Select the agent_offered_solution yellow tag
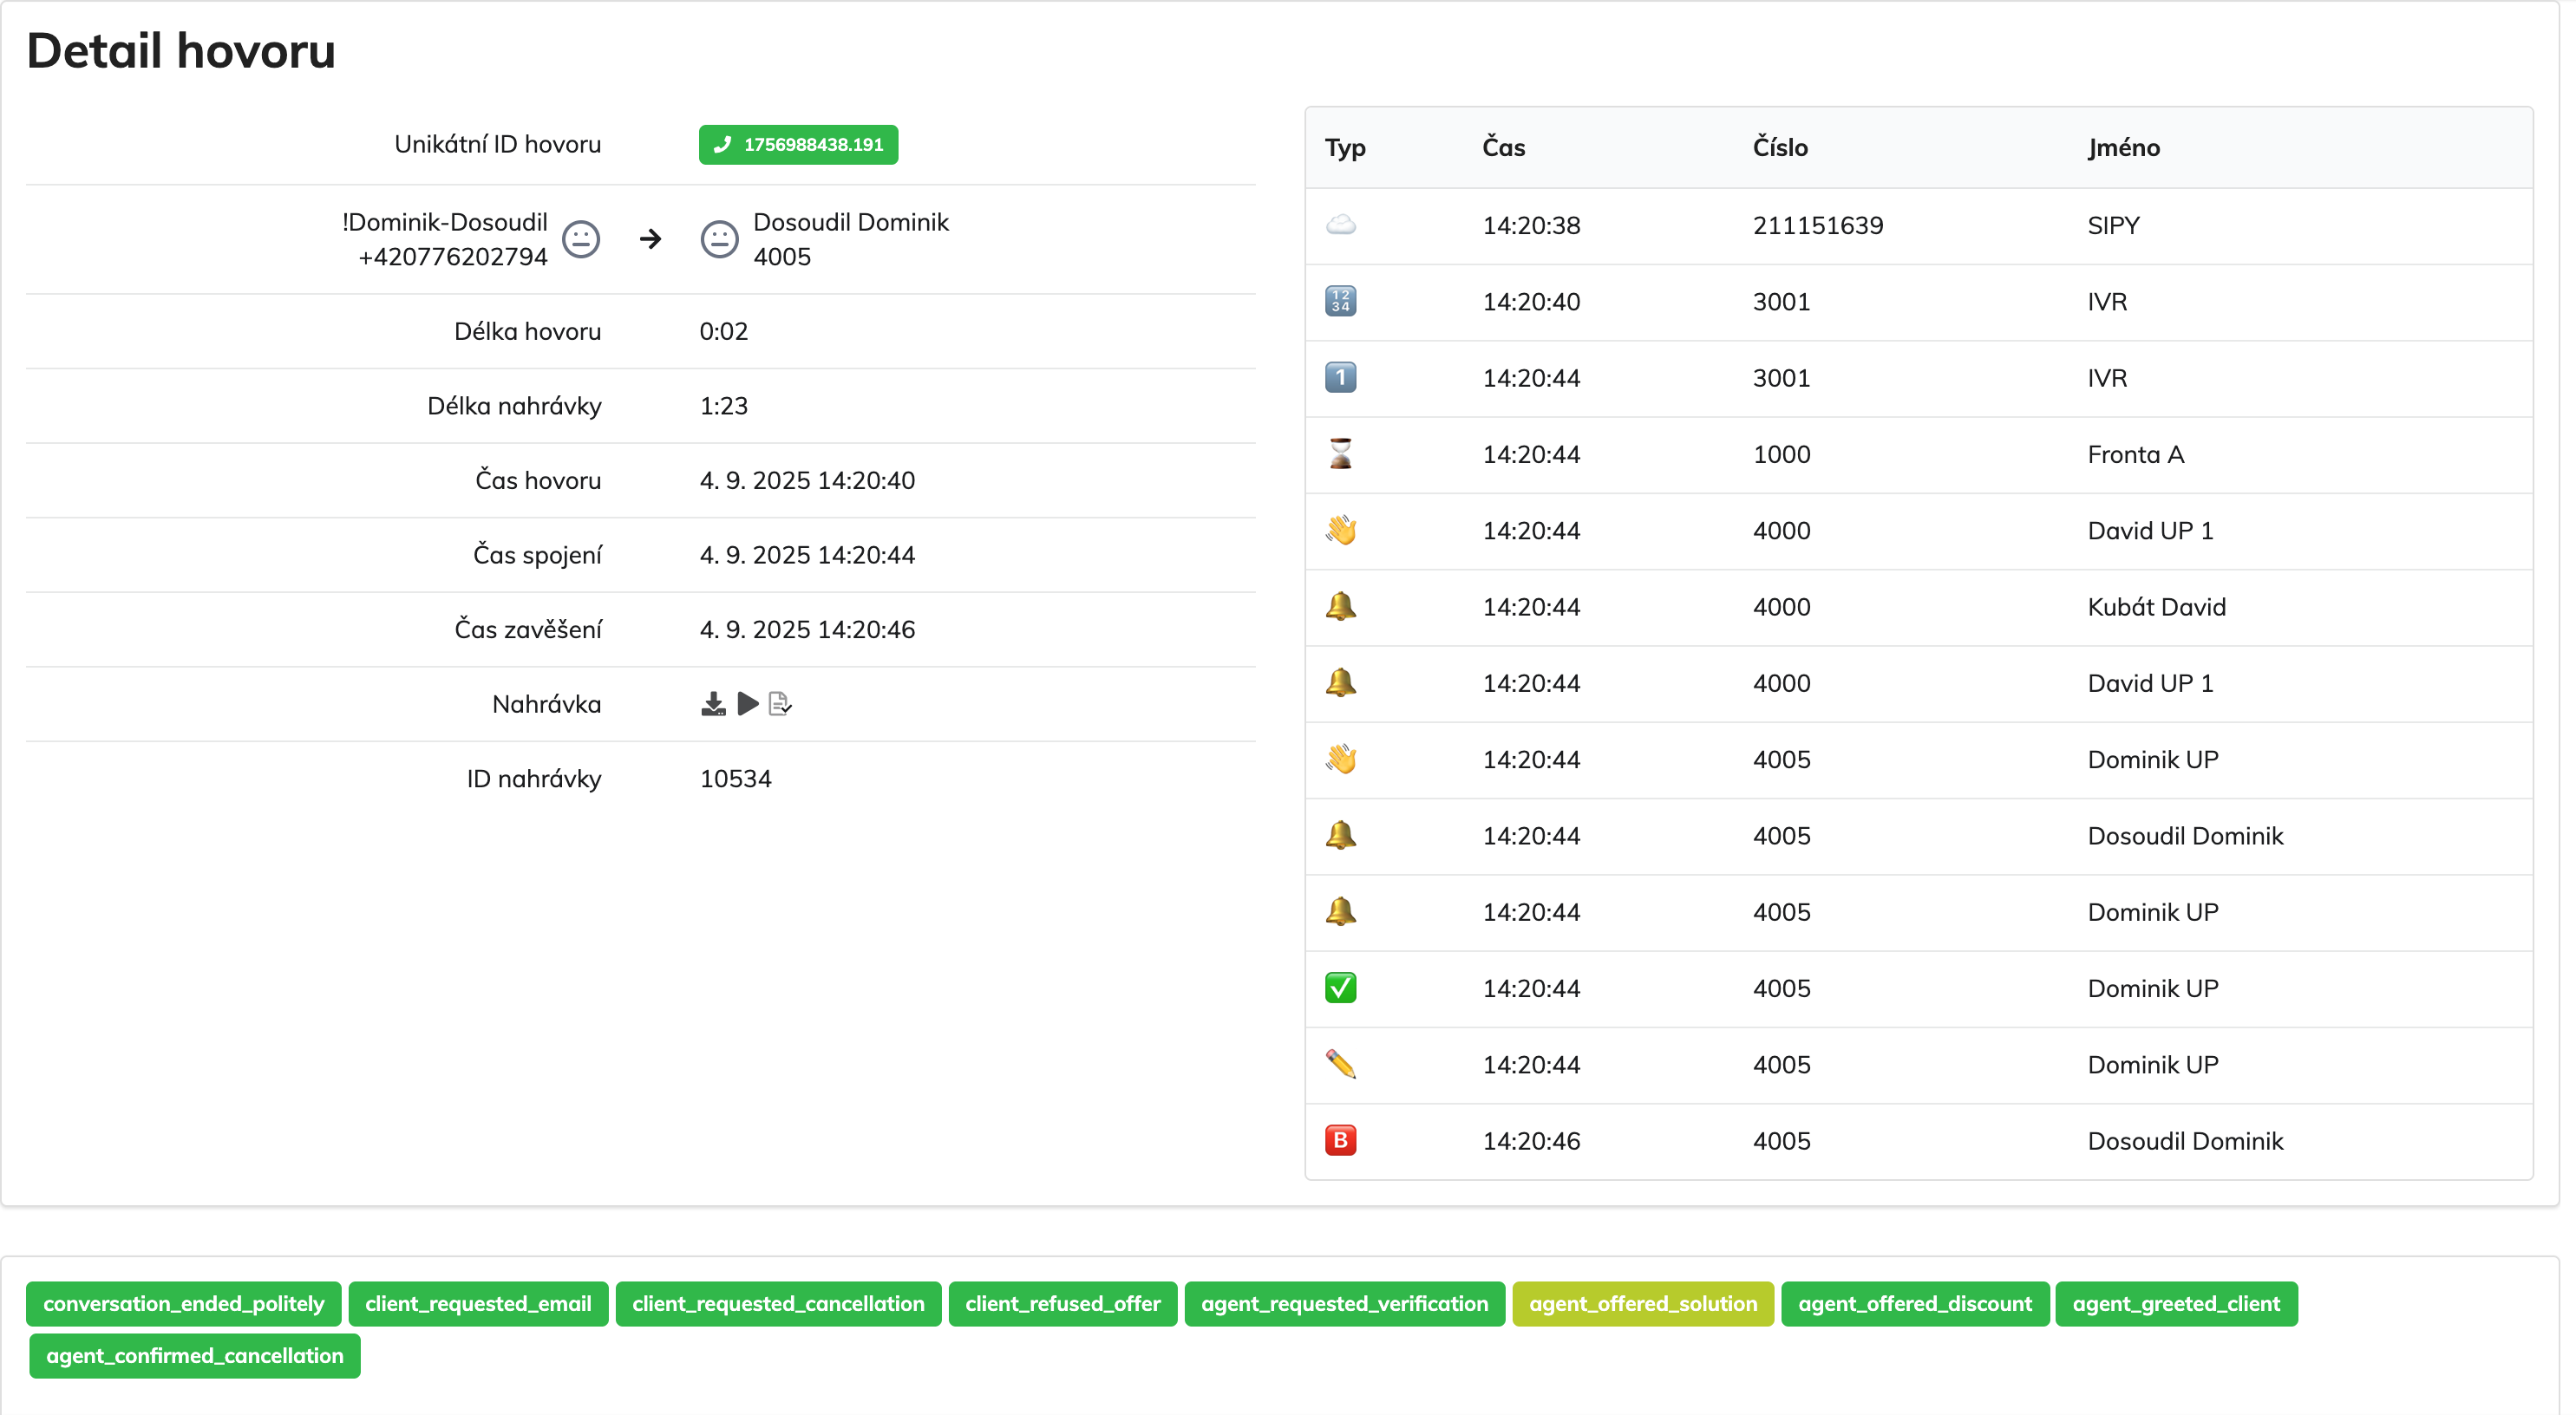 point(1642,1304)
